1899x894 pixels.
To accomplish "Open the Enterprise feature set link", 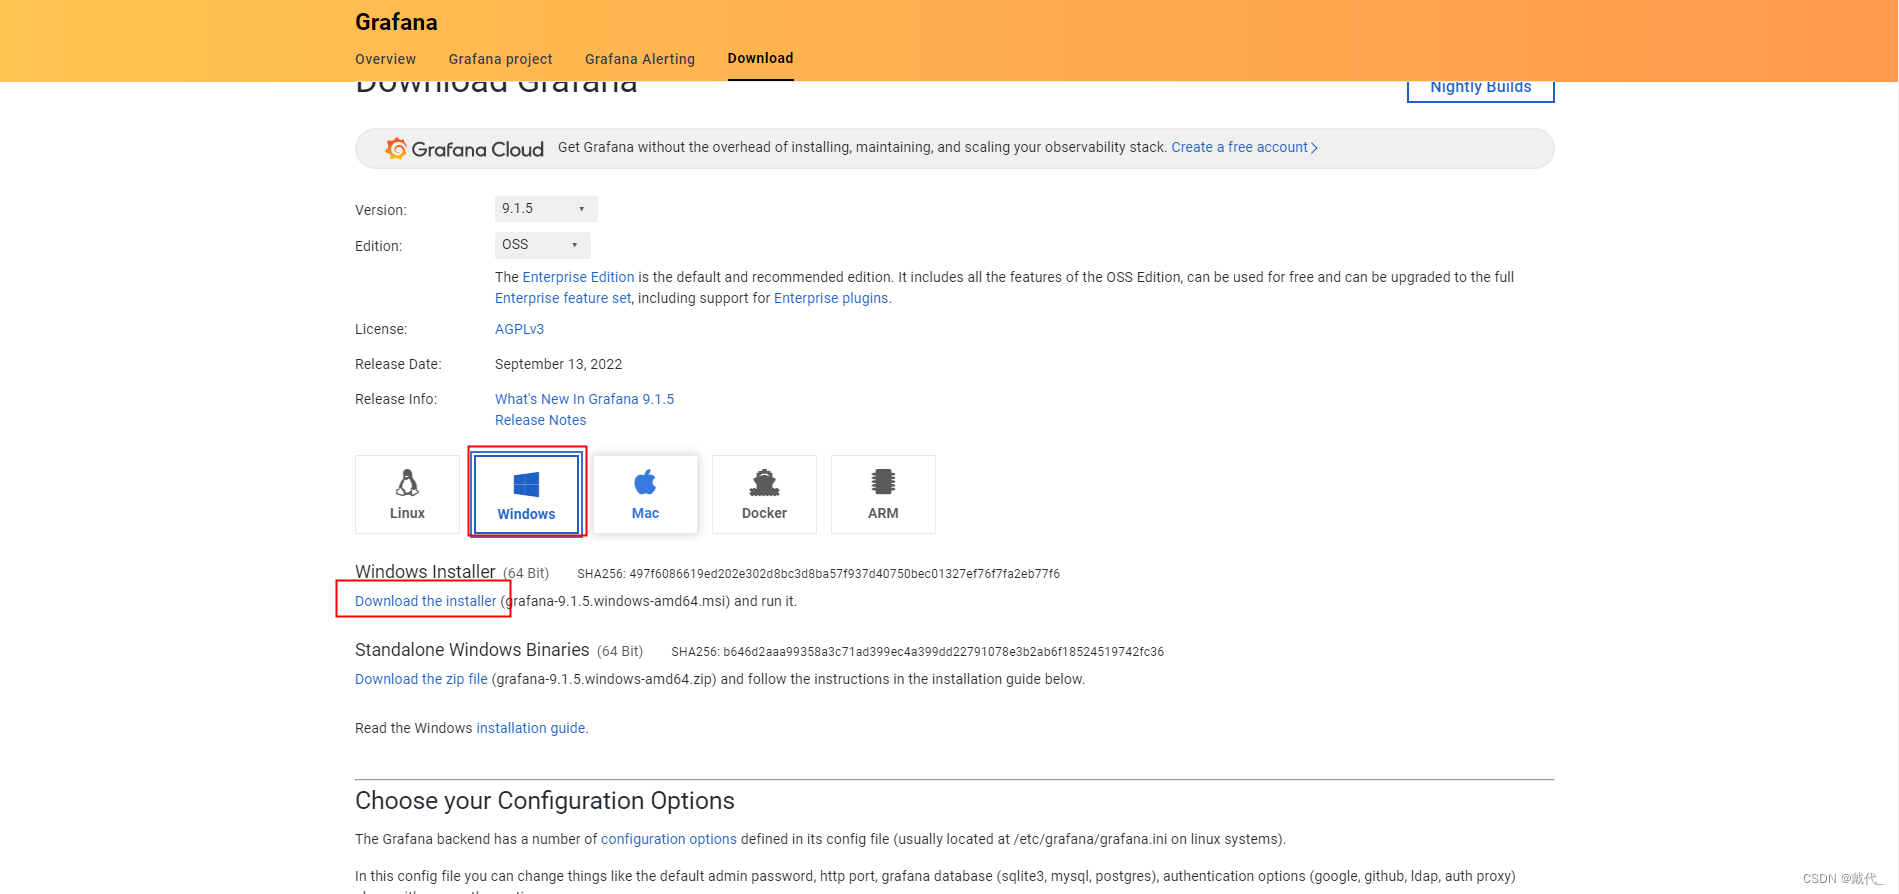I will click(563, 298).
